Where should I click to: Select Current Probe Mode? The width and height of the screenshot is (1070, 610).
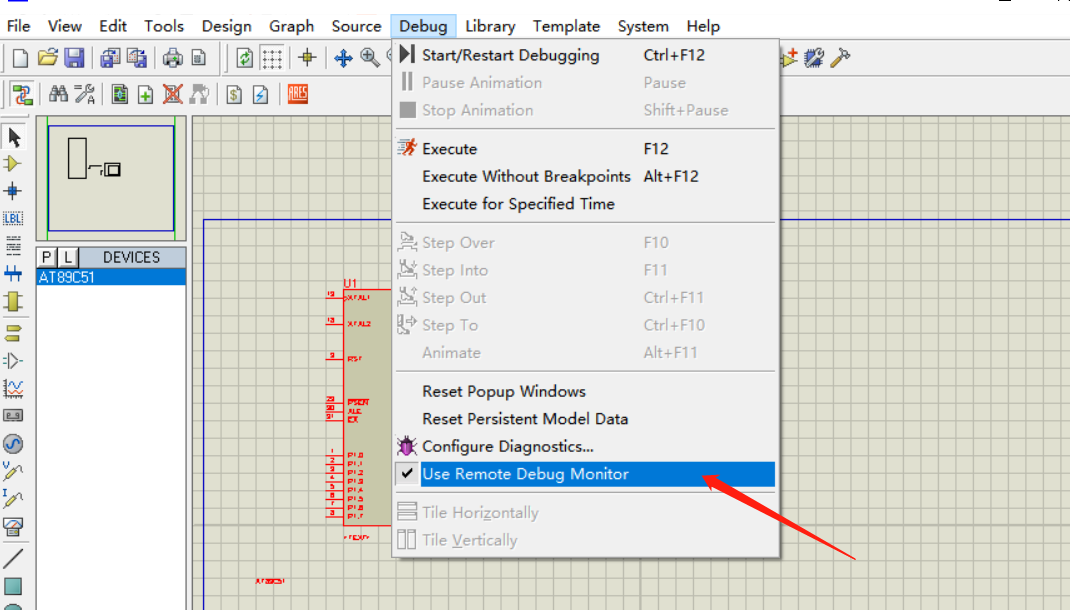(13, 499)
